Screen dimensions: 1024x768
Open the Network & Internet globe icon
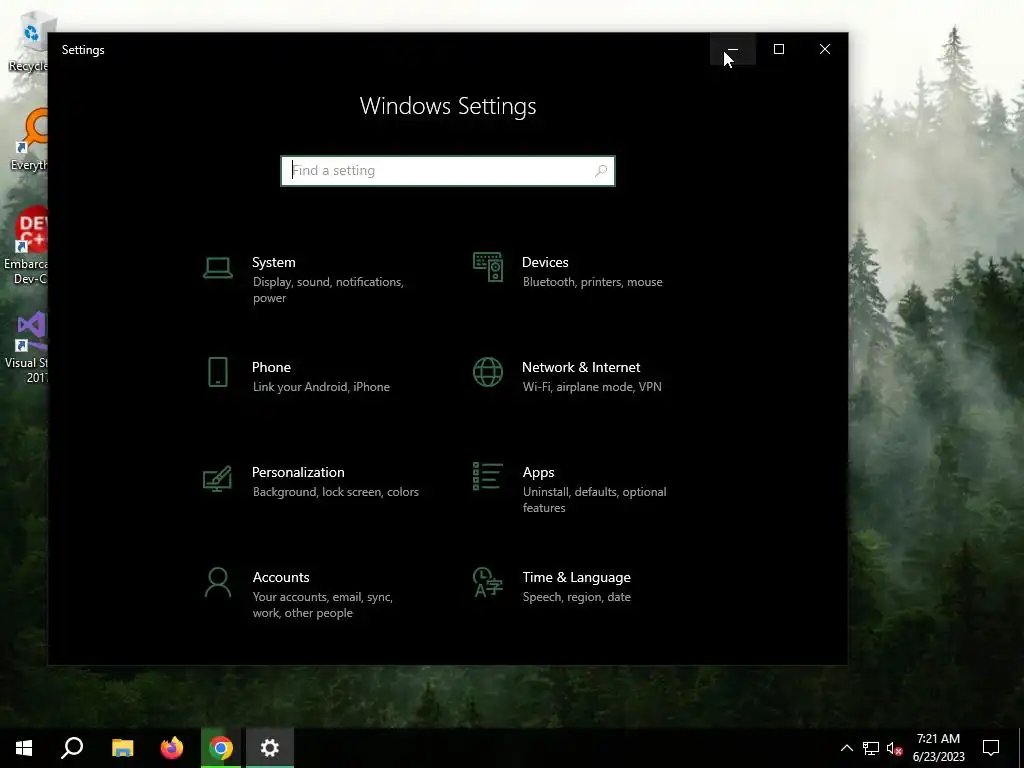(x=488, y=372)
